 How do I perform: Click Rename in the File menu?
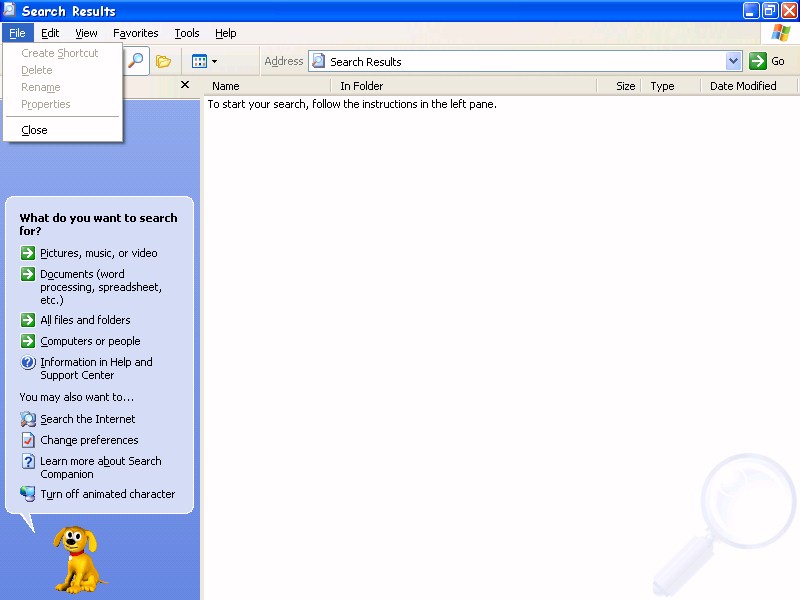click(63, 87)
